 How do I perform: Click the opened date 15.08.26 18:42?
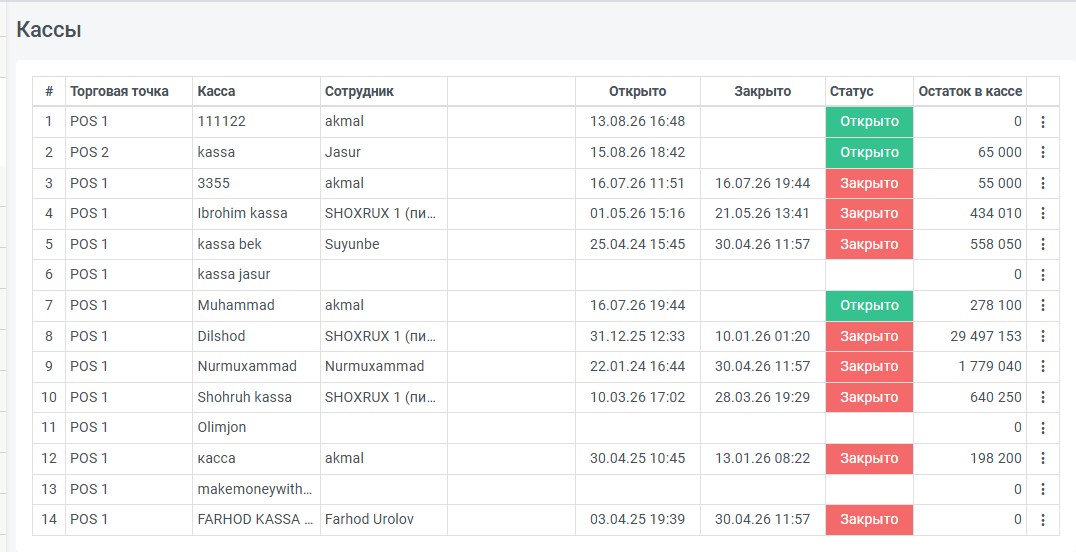638,152
